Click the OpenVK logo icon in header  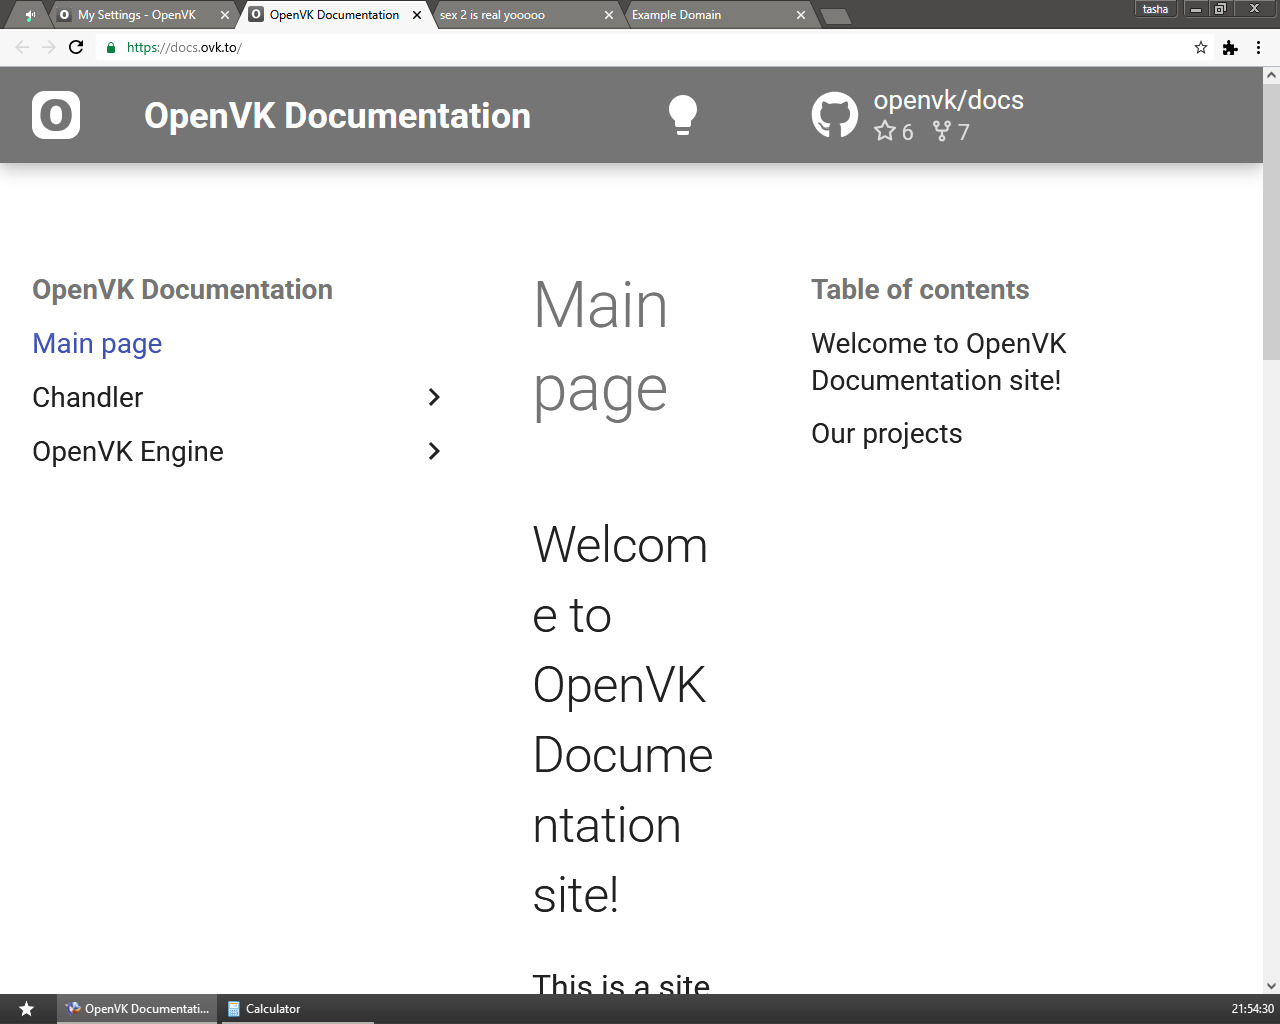coord(56,115)
